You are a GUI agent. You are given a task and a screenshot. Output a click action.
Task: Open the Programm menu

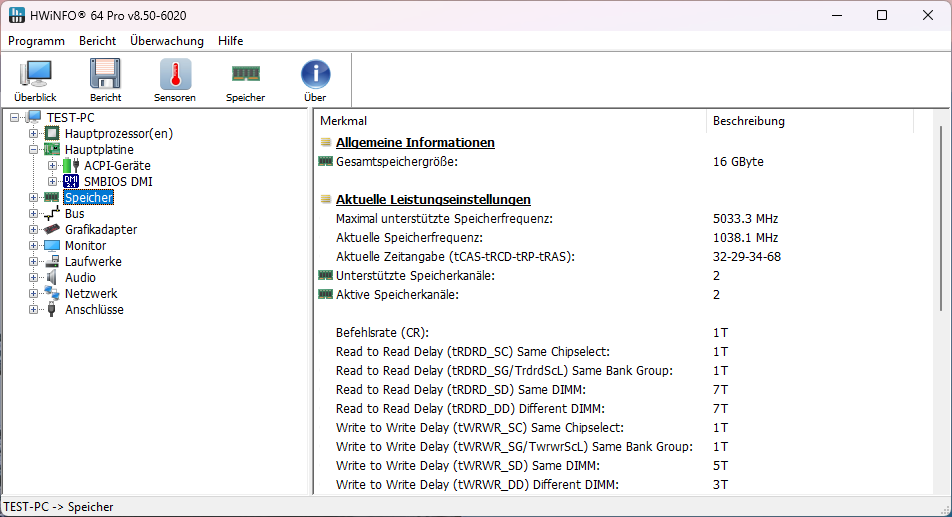[36, 41]
